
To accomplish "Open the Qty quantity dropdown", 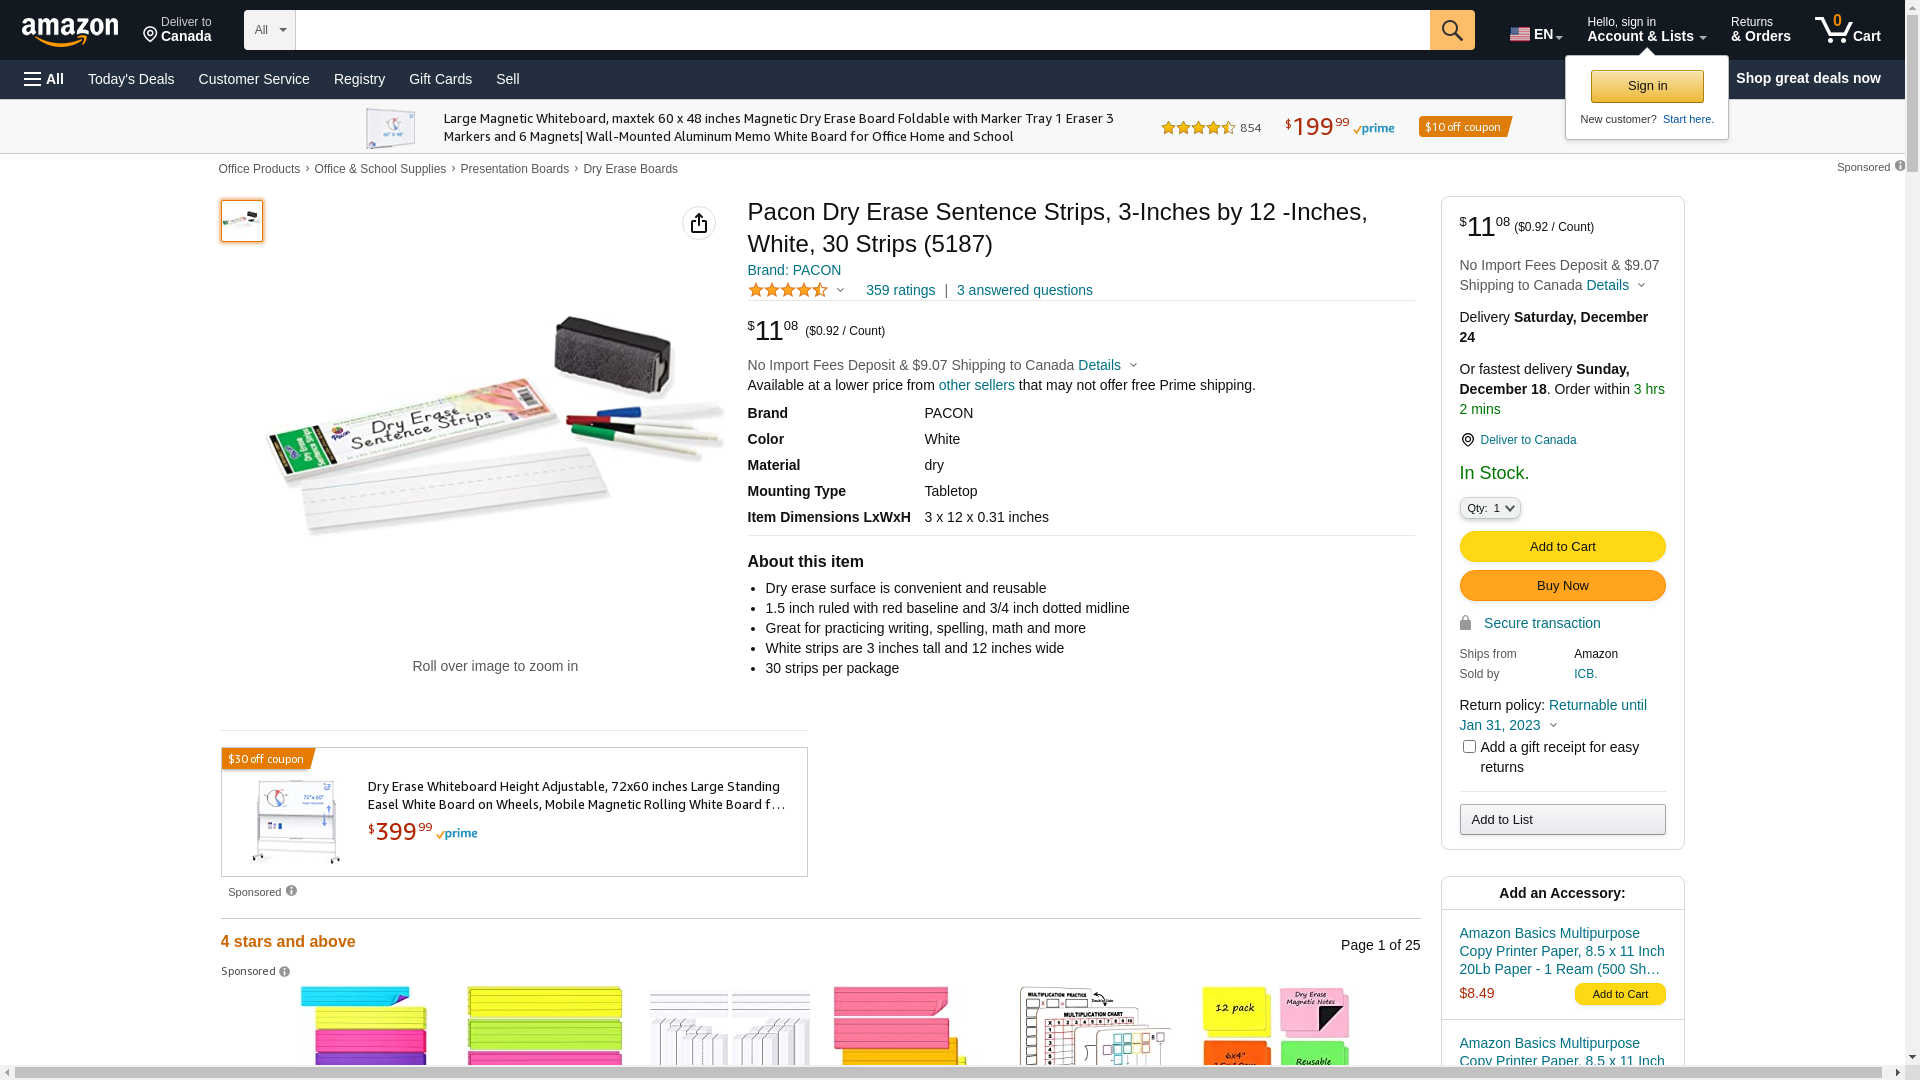I will click(1490, 509).
